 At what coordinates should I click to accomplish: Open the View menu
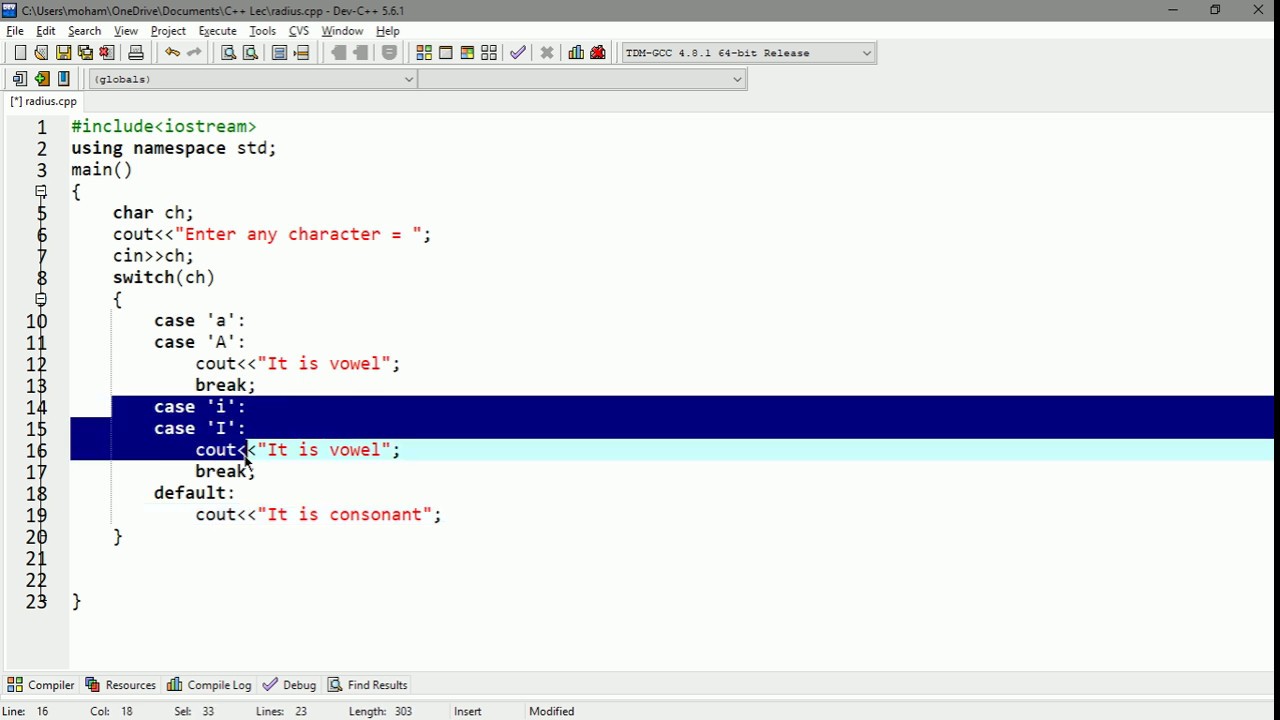[126, 31]
